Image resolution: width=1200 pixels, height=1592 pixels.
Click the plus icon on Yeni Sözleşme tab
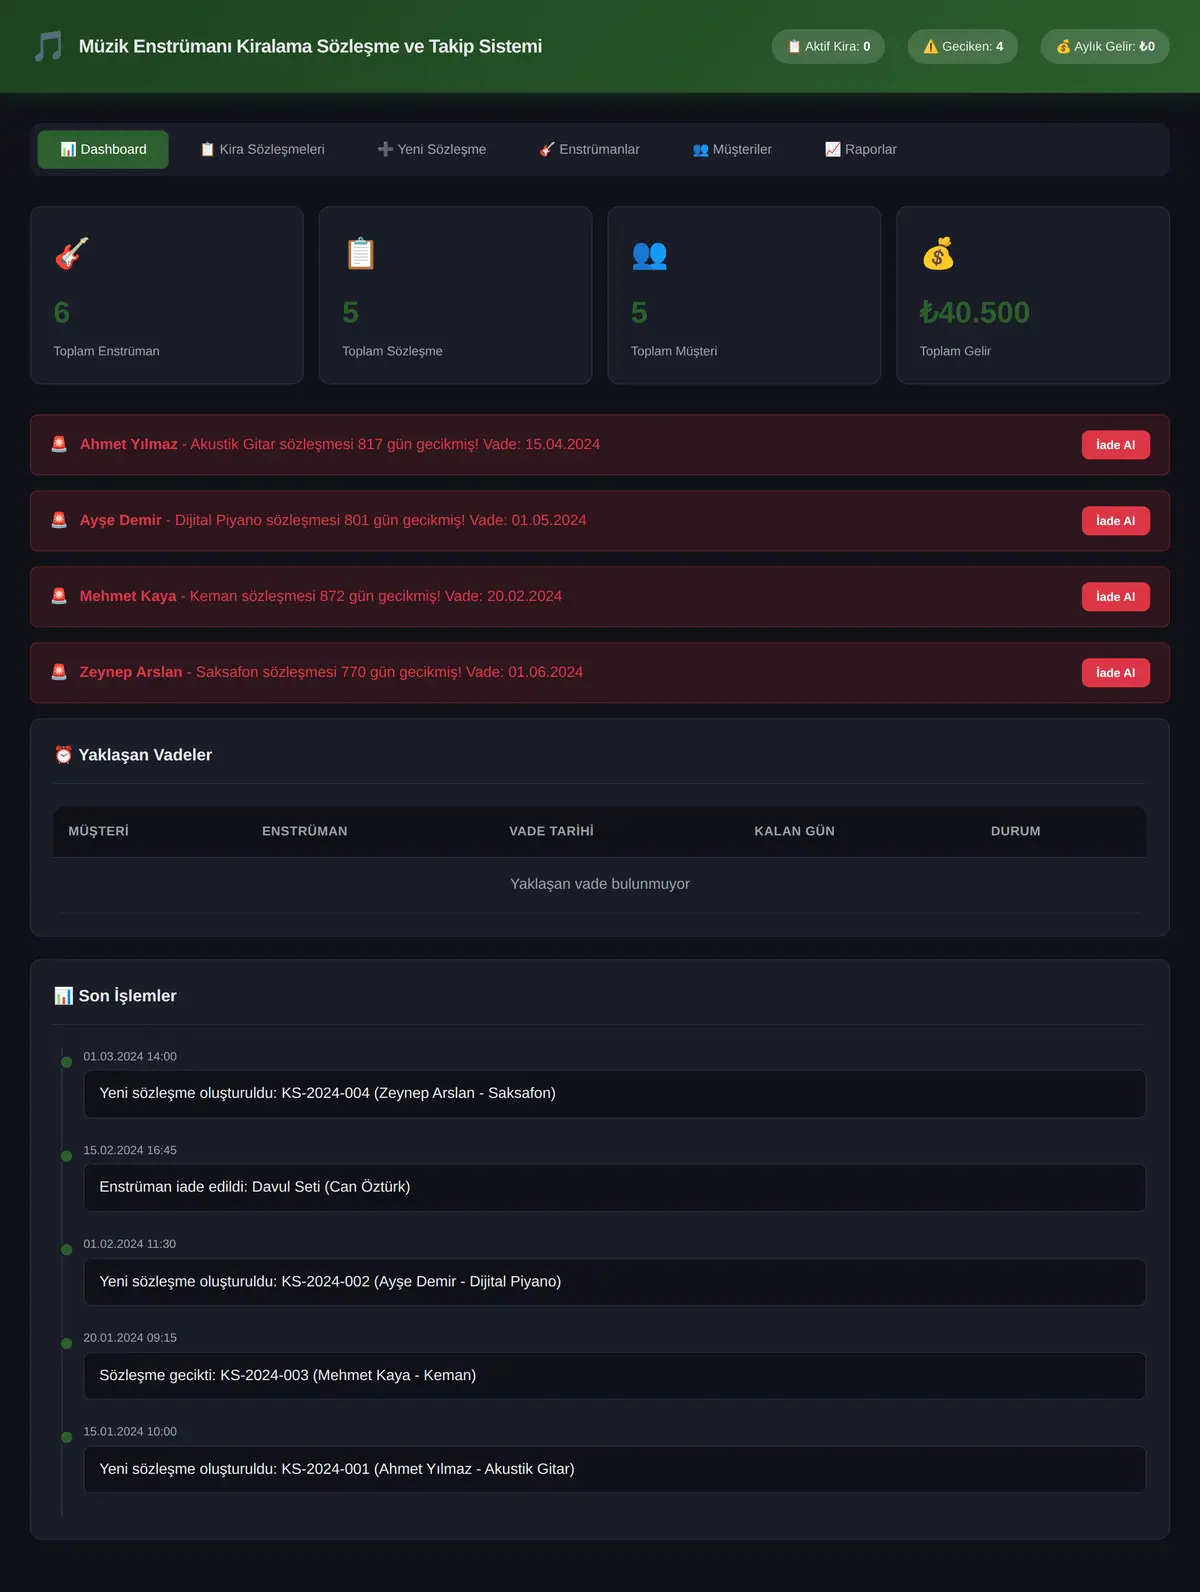click(385, 149)
